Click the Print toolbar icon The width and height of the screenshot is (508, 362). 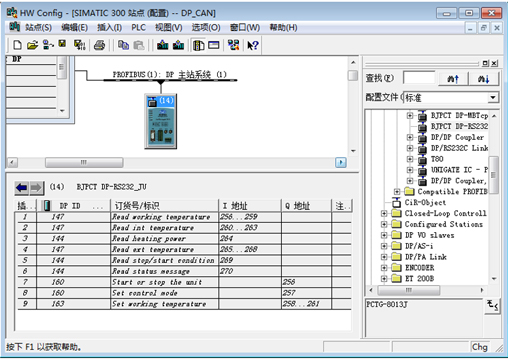99,45
